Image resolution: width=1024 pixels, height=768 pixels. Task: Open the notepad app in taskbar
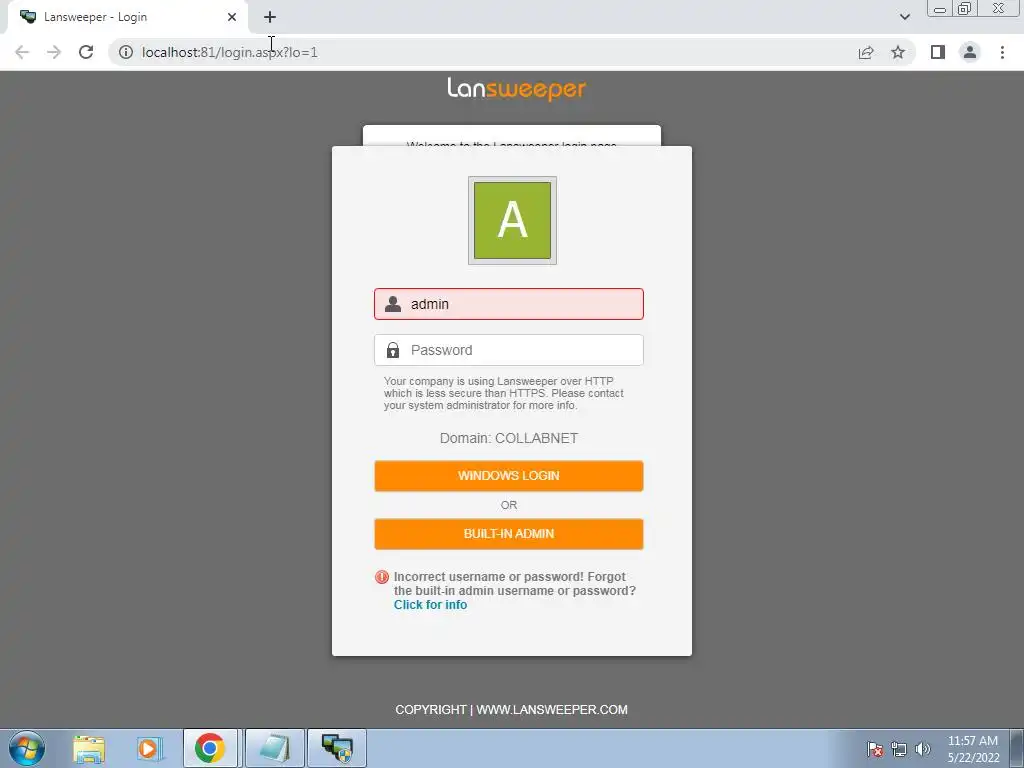point(274,748)
